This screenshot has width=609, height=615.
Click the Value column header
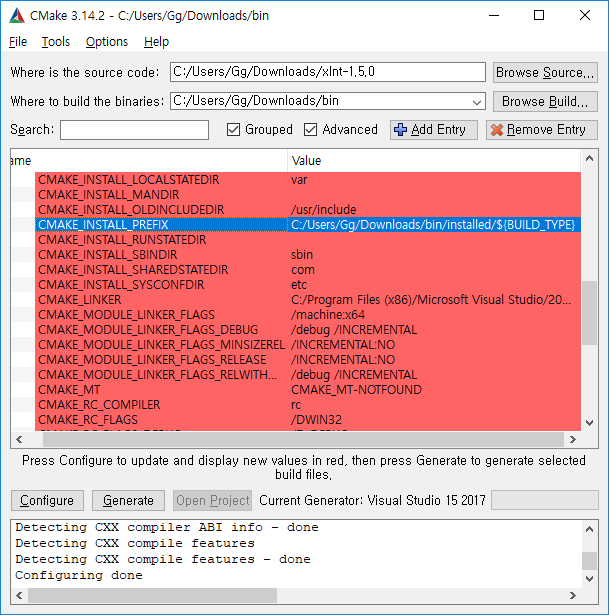point(434,160)
